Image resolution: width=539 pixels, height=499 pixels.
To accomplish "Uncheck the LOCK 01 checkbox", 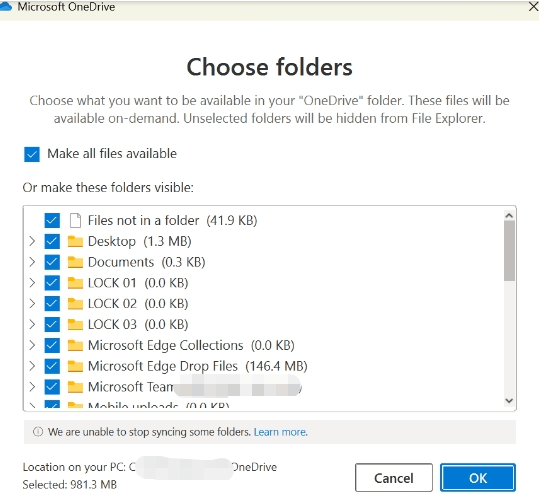I will coord(52,283).
